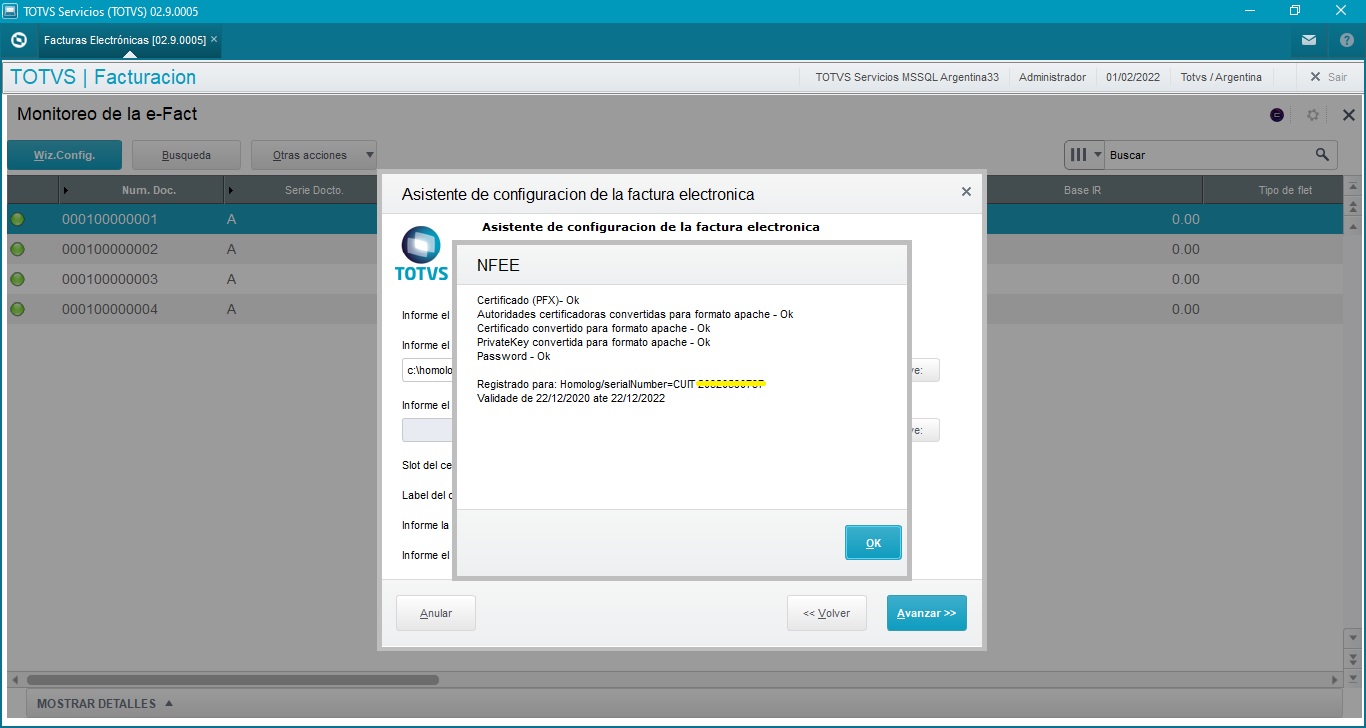Click arrow beside Num. Doc. header
Screen dimensions: 1366x728
[66, 190]
